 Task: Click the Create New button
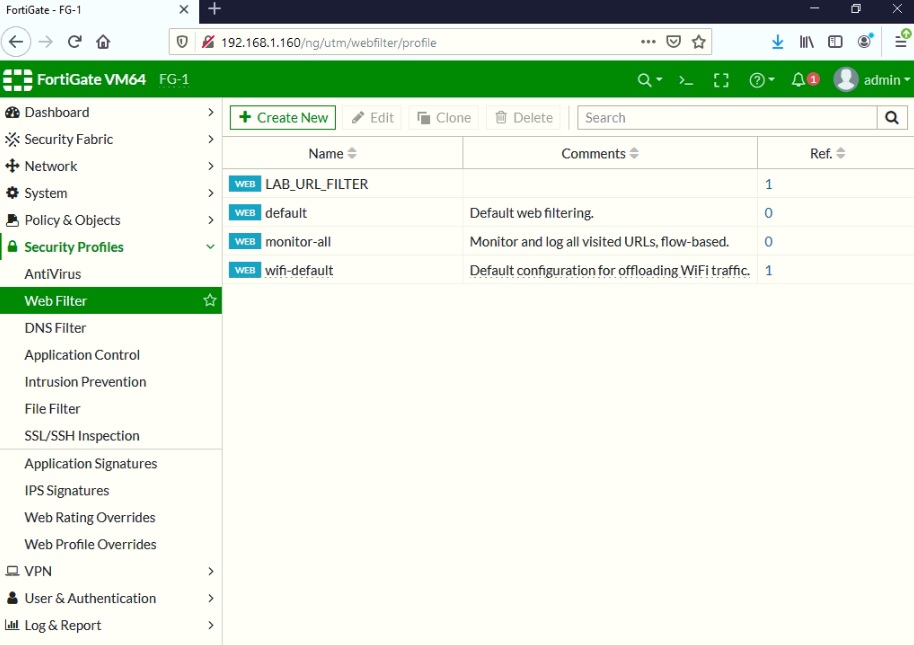click(x=282, y=117)
